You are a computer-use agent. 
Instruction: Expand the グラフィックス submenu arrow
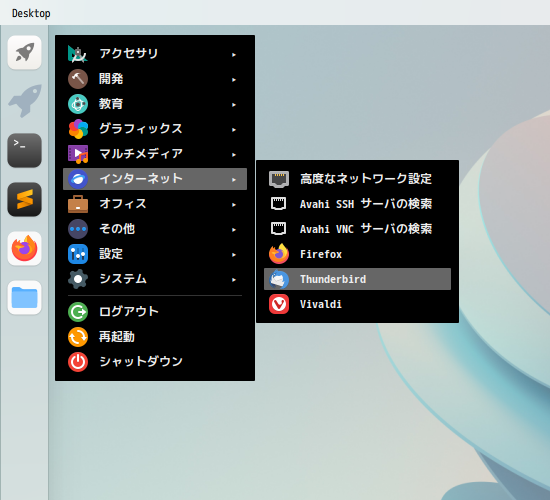click(x=234, y=130)
